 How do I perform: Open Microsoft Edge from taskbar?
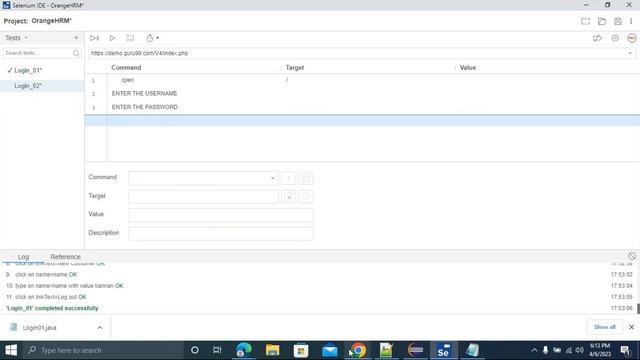pos(244,350)
